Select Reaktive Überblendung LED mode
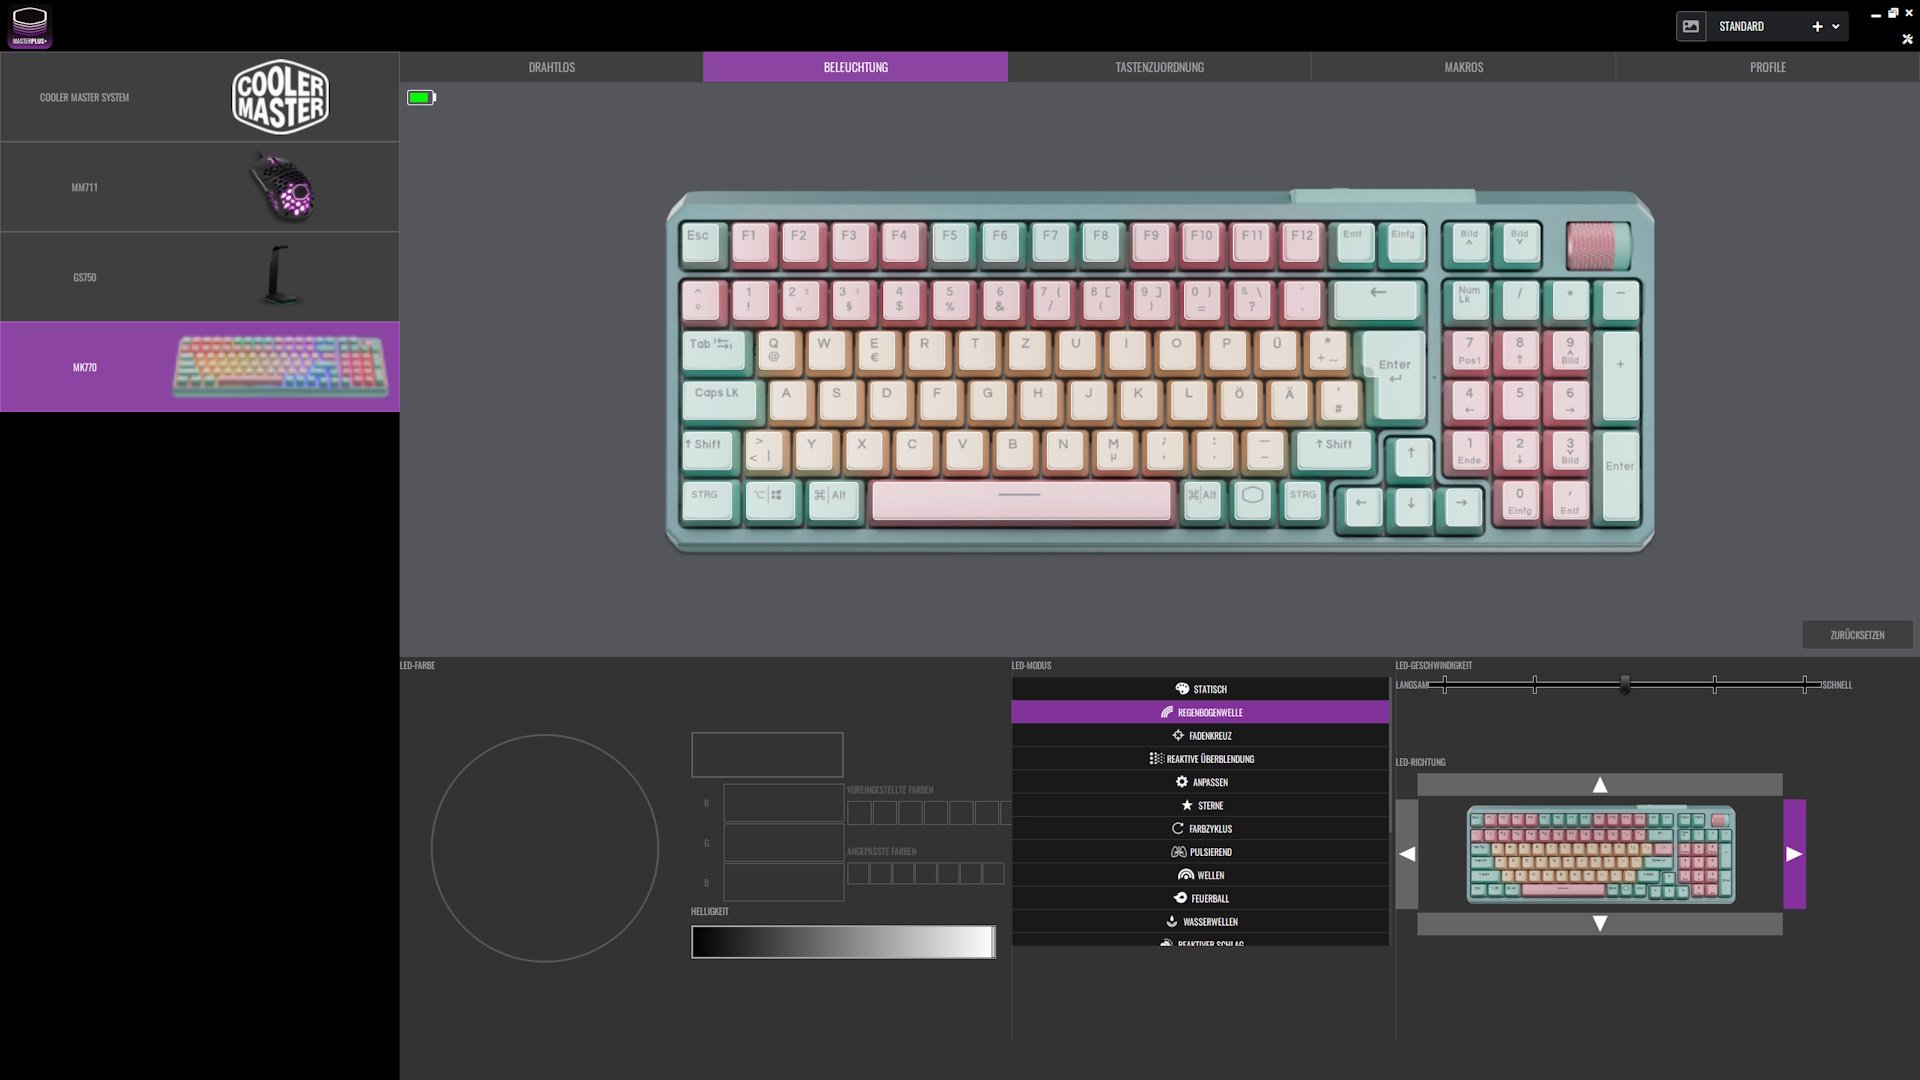 pos(1200,759)
